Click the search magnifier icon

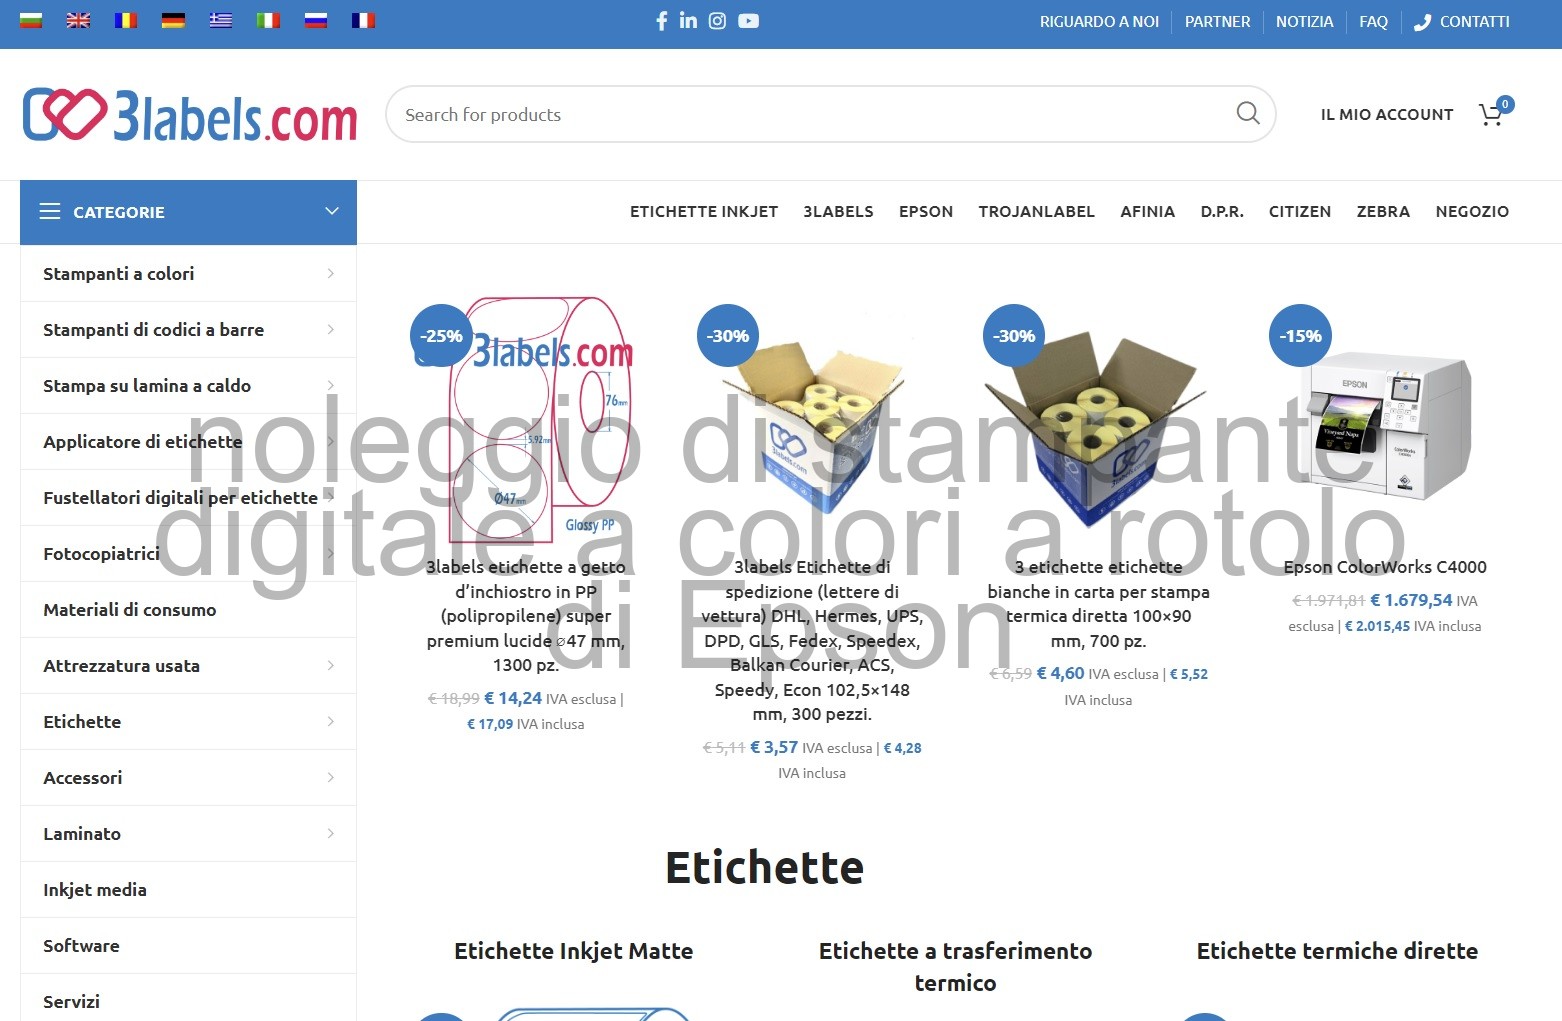tap(1247, 113)
